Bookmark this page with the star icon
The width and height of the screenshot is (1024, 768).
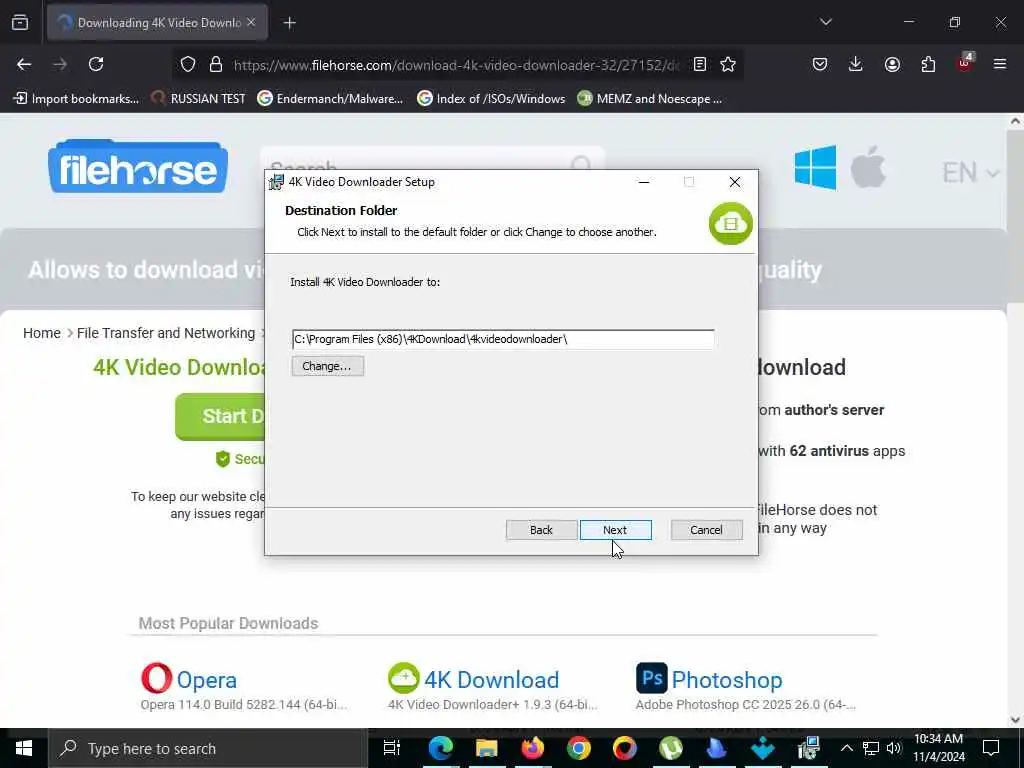(x=728, y=64)
